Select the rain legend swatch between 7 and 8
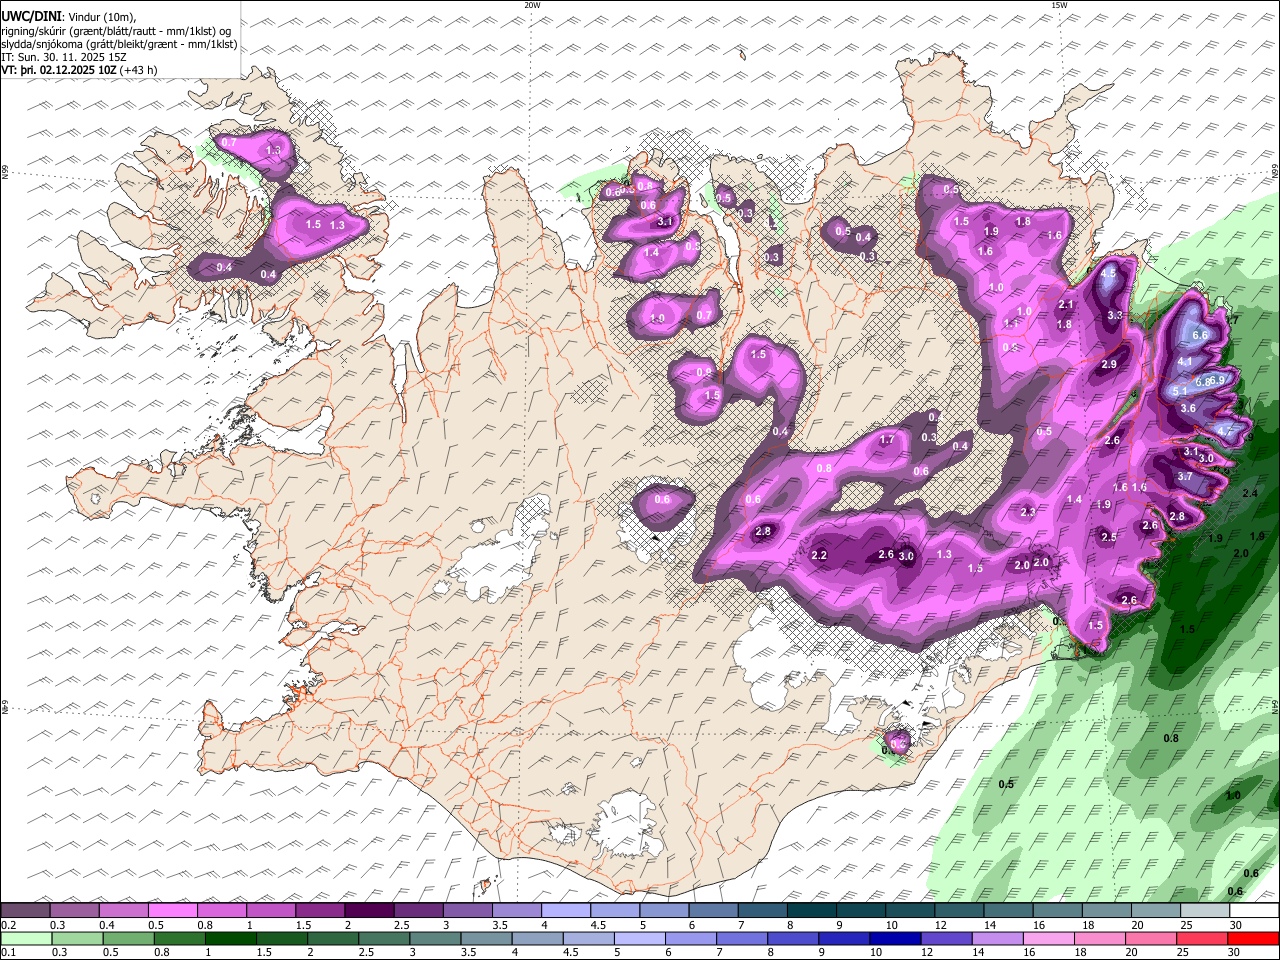 741,938
